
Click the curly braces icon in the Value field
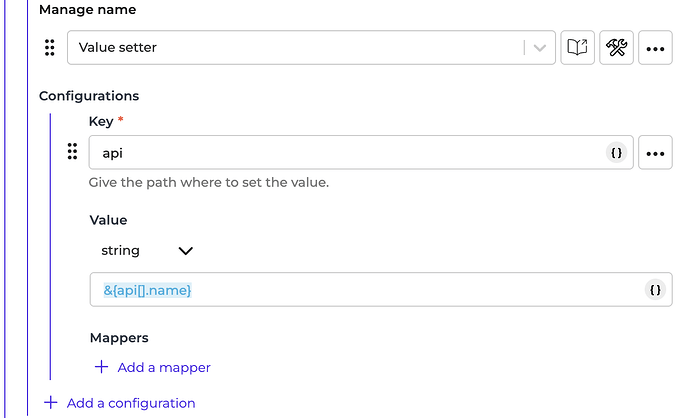click(x=655, y=289)
